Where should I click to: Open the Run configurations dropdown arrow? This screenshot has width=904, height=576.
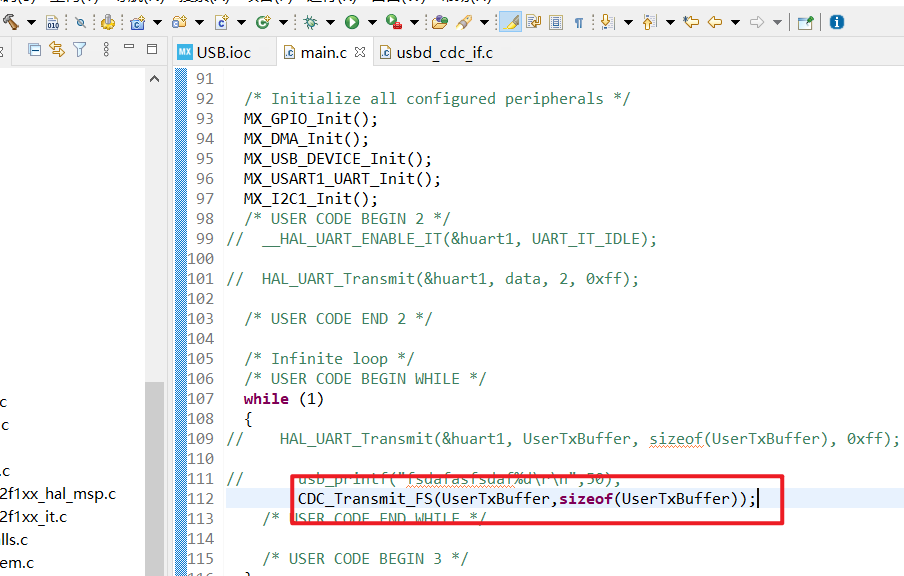click(x=372, y=22)
